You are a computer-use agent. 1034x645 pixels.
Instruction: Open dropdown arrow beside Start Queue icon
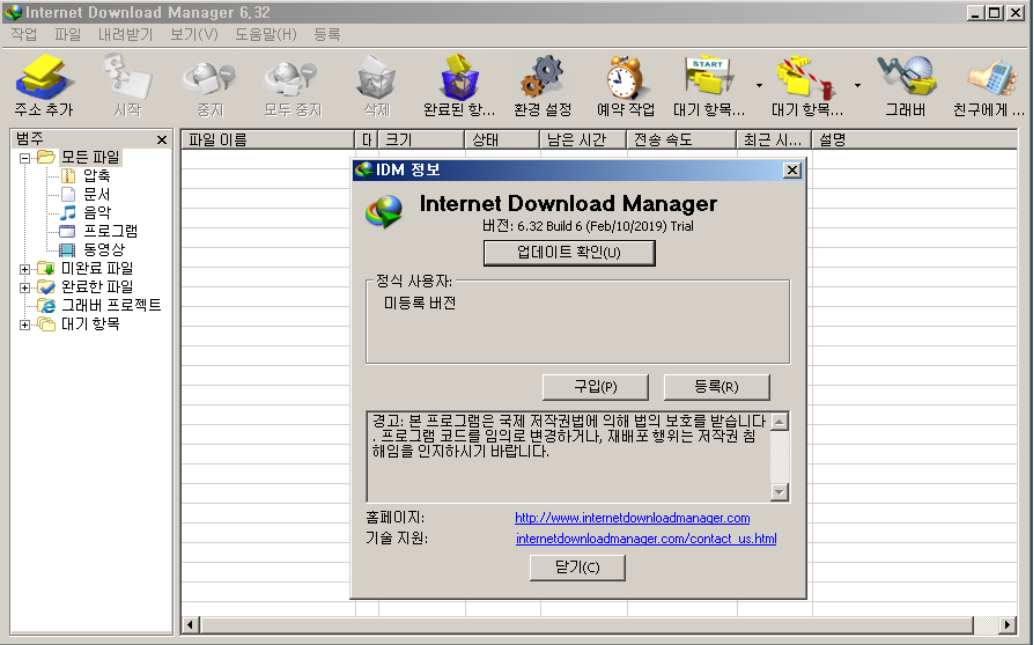tap(759, 85)
